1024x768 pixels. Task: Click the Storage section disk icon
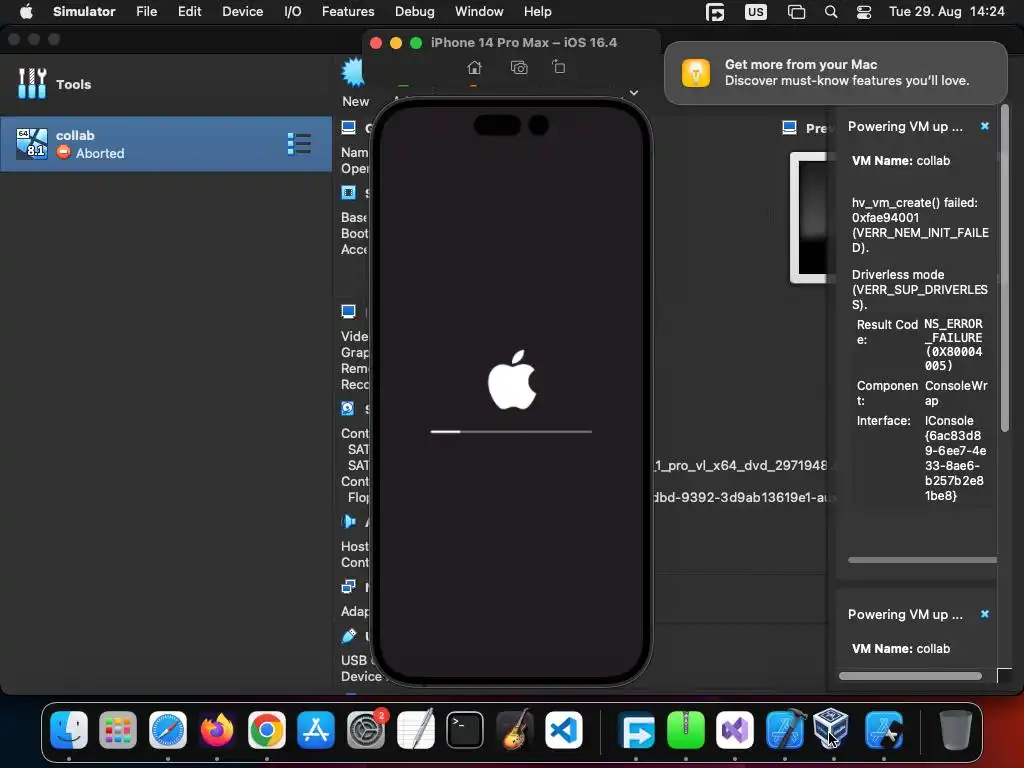[x=348, y=409]
